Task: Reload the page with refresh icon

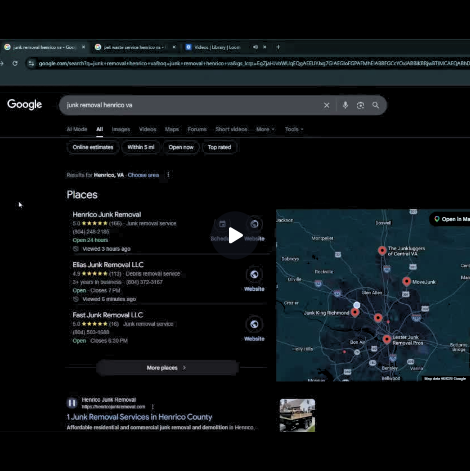Action: point(15,63)
